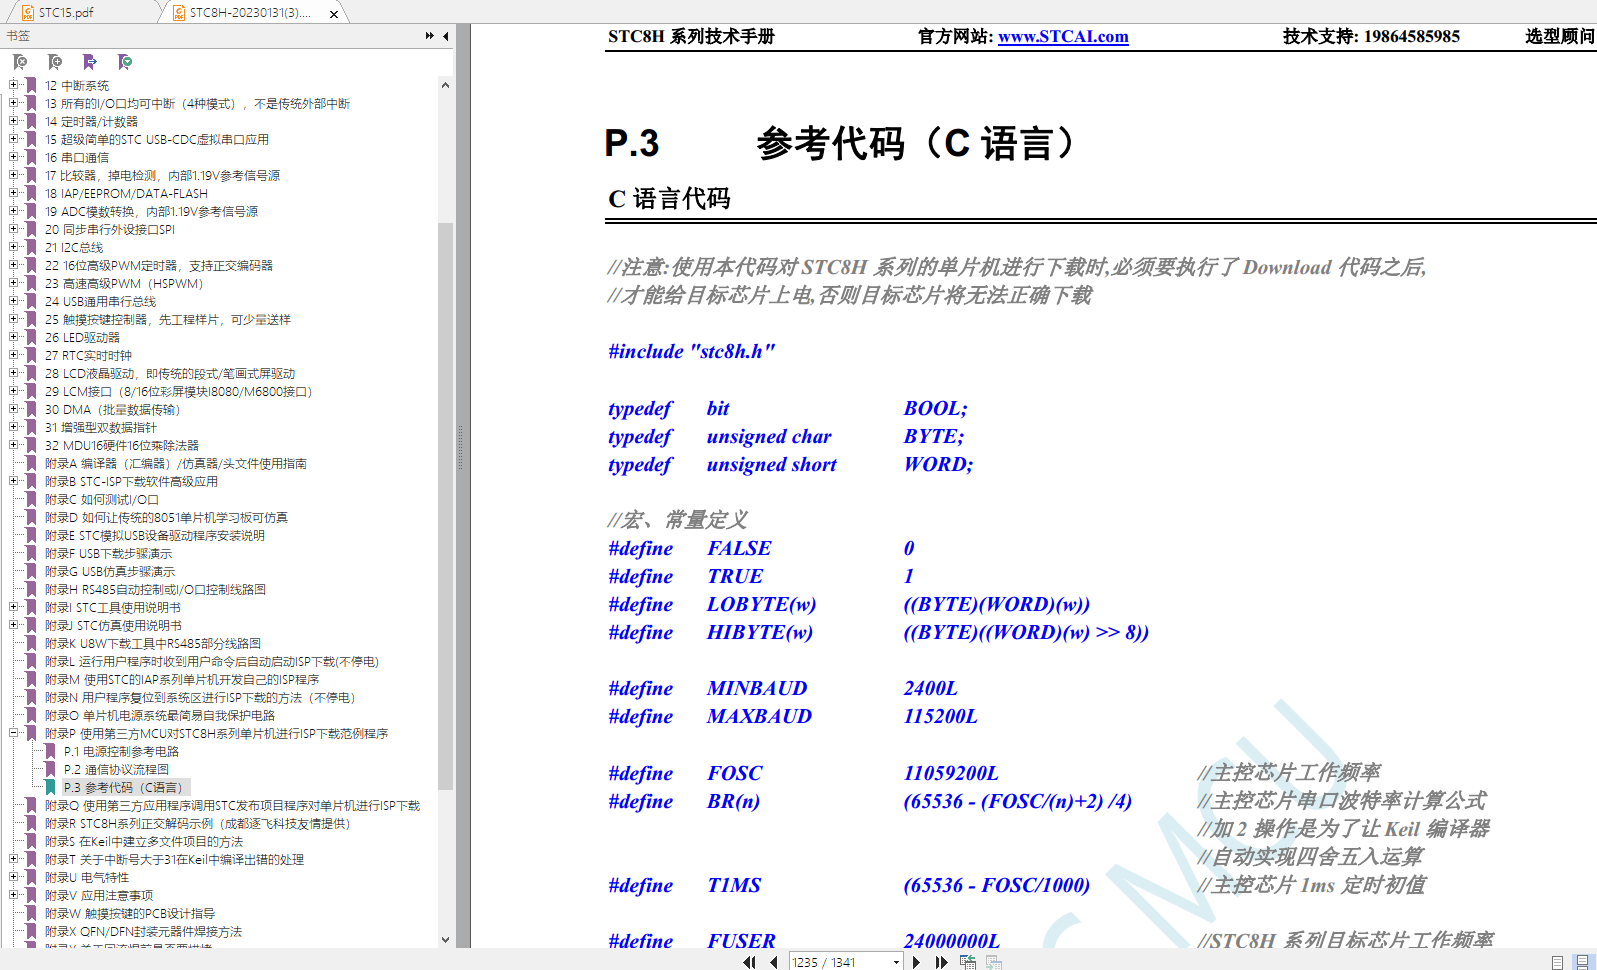Click the greyed next view icon

(x=993, y=962)
